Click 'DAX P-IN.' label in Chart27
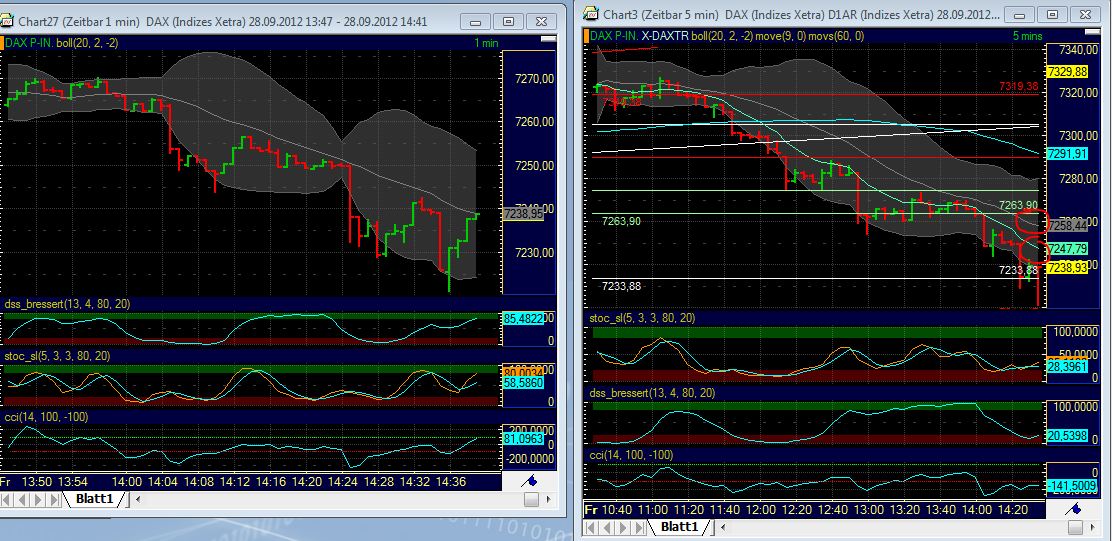Screen dimensions: 1112x541 click(28, 43)
